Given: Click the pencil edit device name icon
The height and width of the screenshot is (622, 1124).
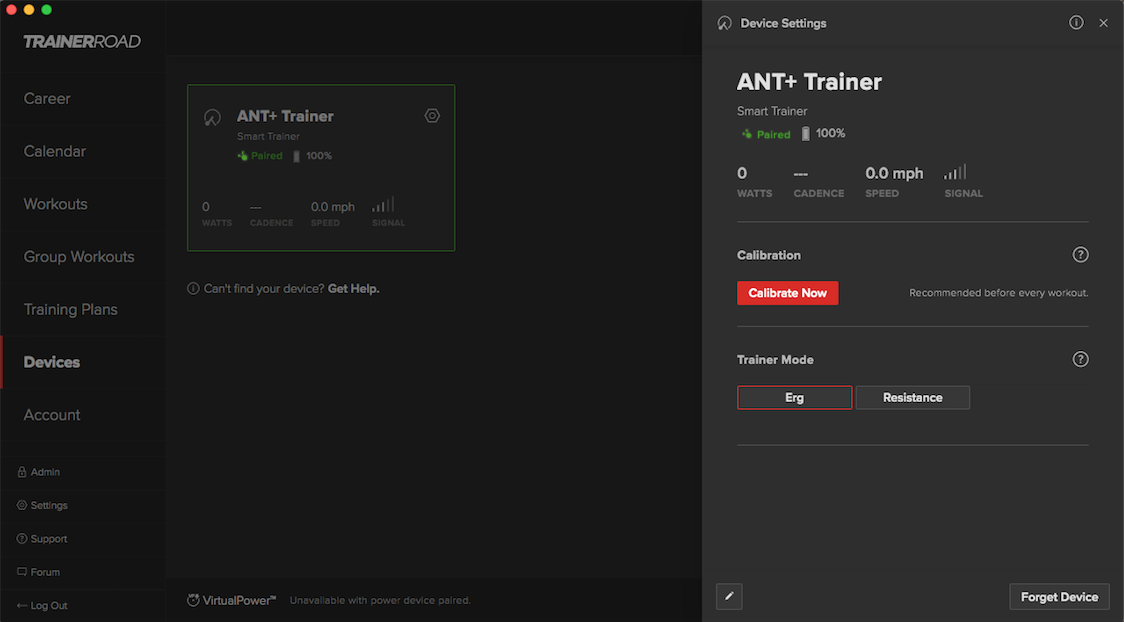Looking at the screenshot, I should tap(729, 596).
